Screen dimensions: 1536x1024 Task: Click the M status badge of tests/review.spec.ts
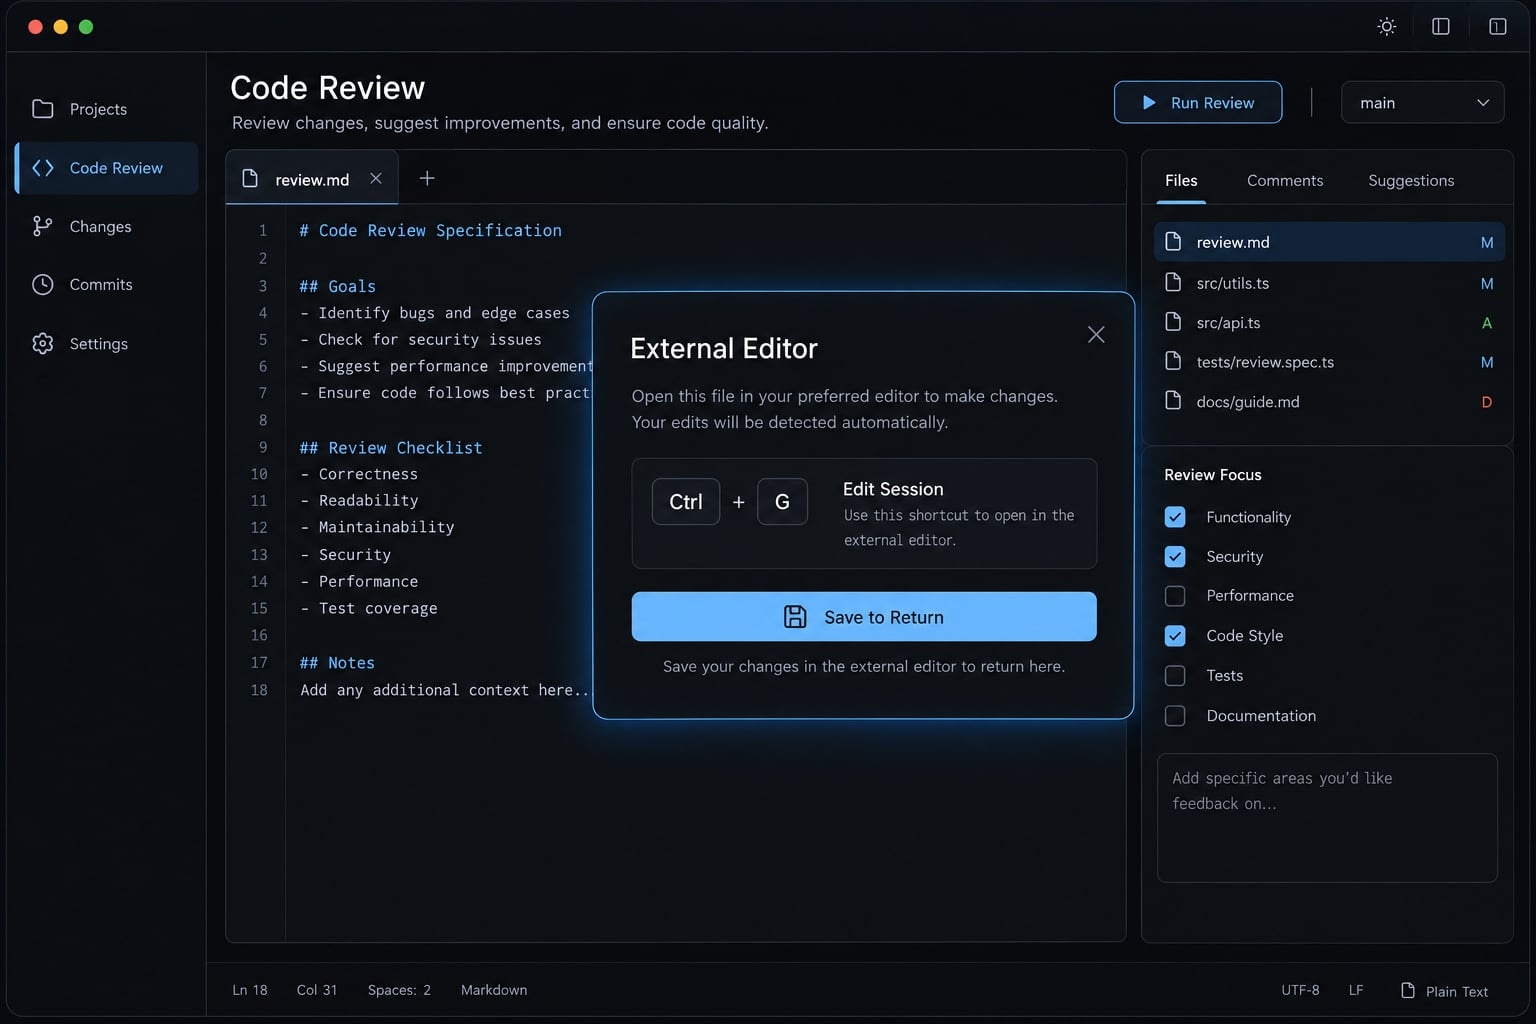[x=1487, y=362]
